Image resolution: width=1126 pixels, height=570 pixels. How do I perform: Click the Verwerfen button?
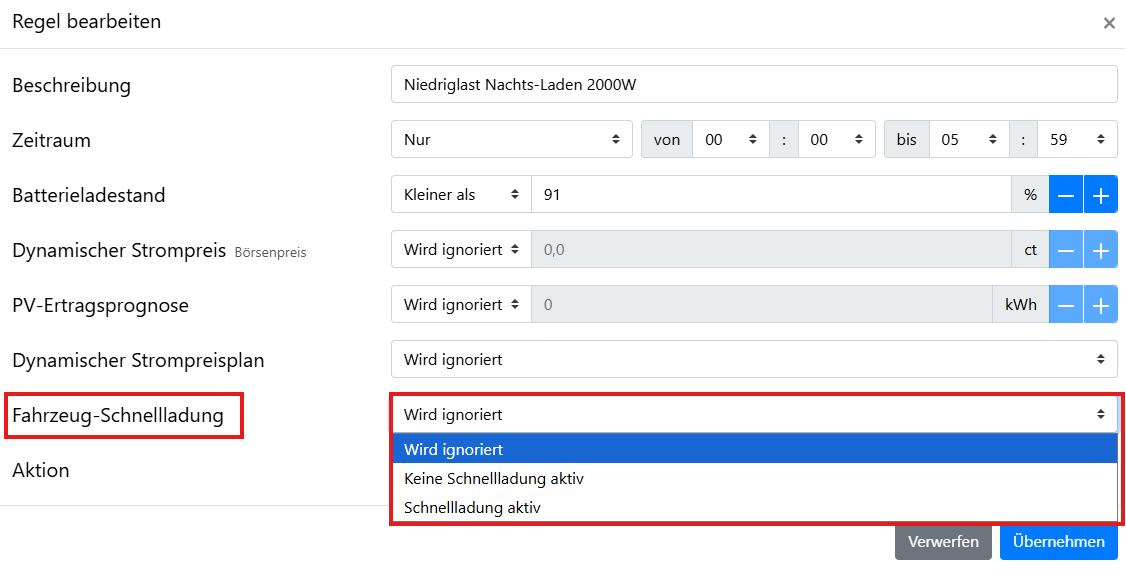click(943, 542)
